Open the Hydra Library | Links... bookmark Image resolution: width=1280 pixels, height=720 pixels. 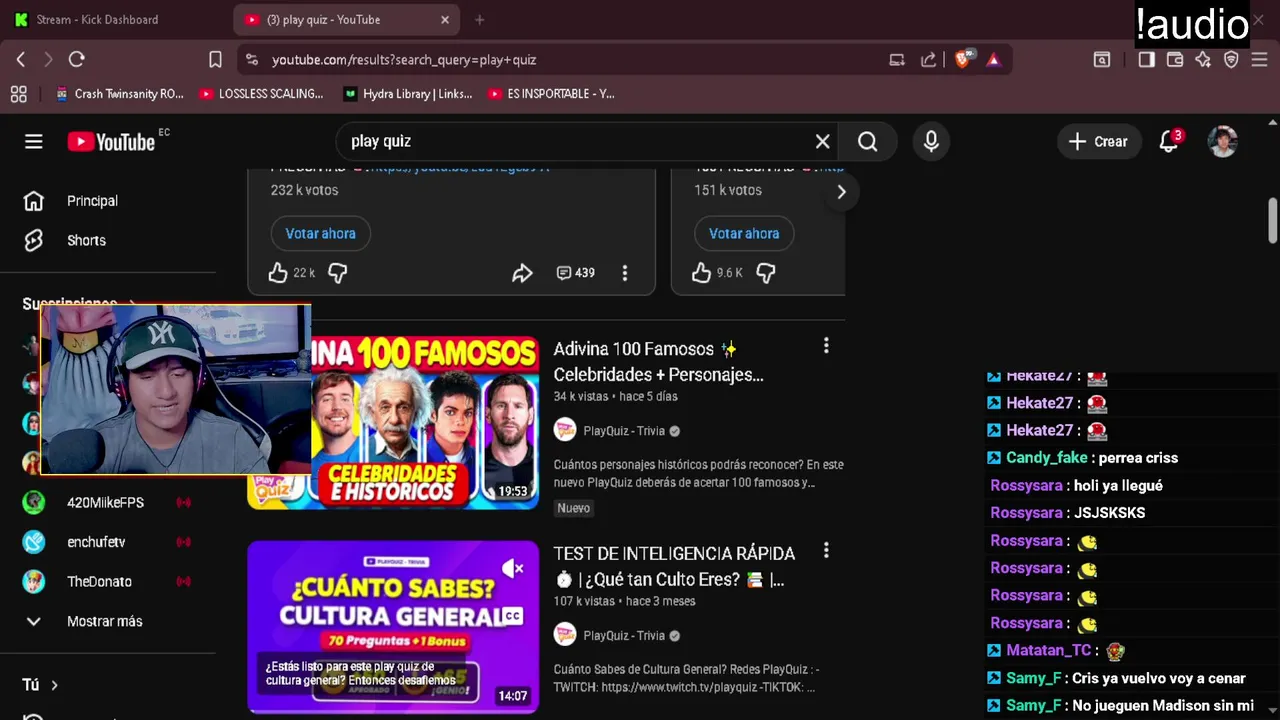[x=407, y=94]
